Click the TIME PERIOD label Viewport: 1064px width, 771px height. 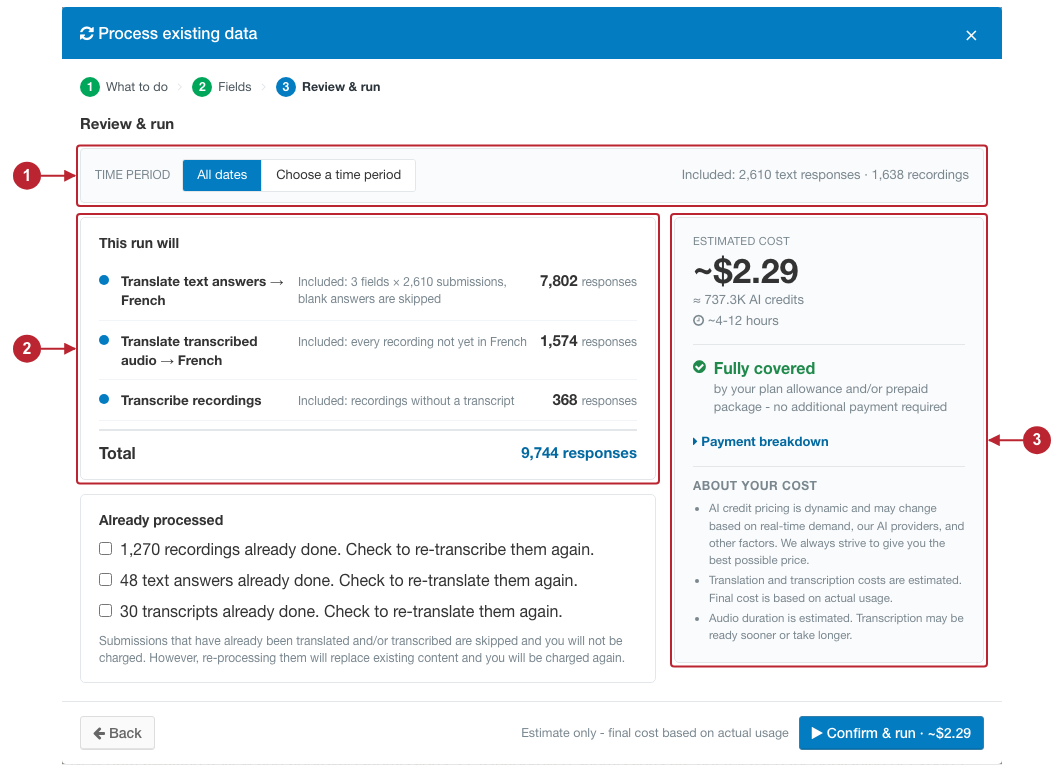[x=132, y=174]
